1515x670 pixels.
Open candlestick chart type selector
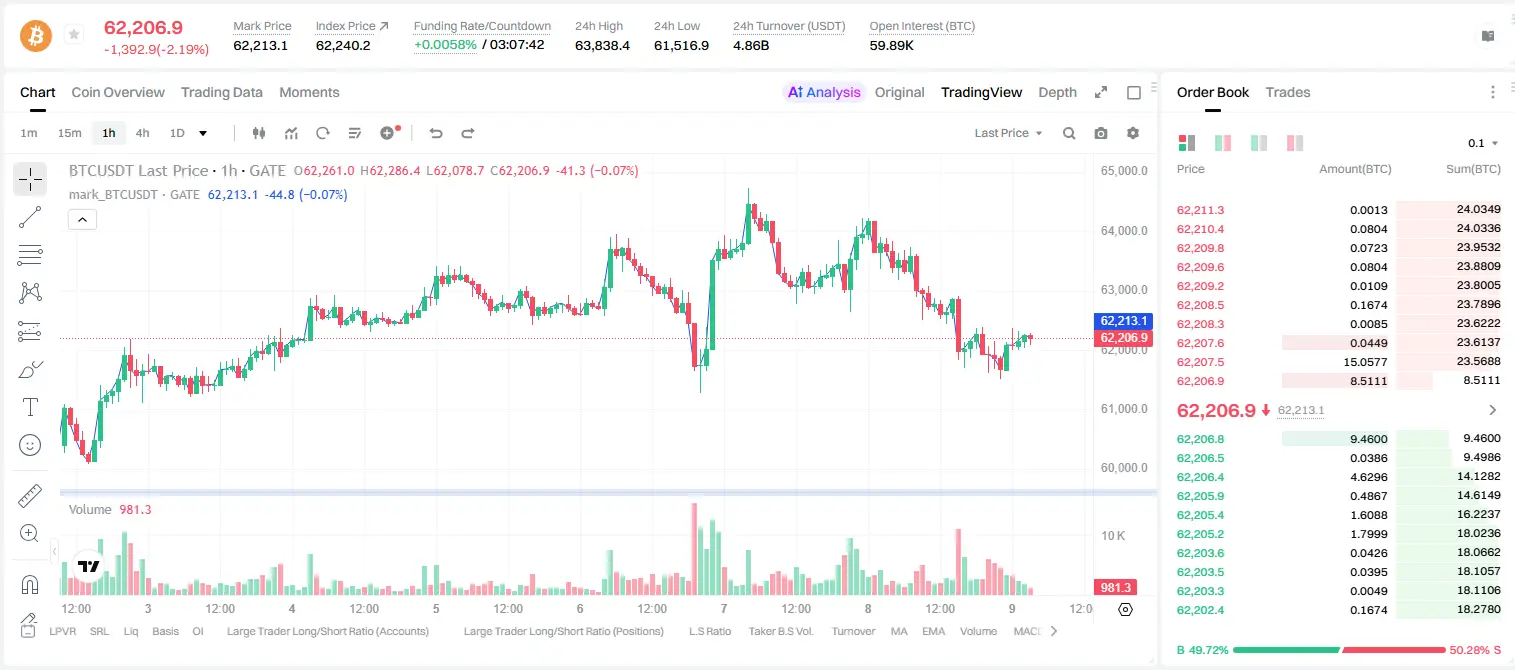(259, 133)
